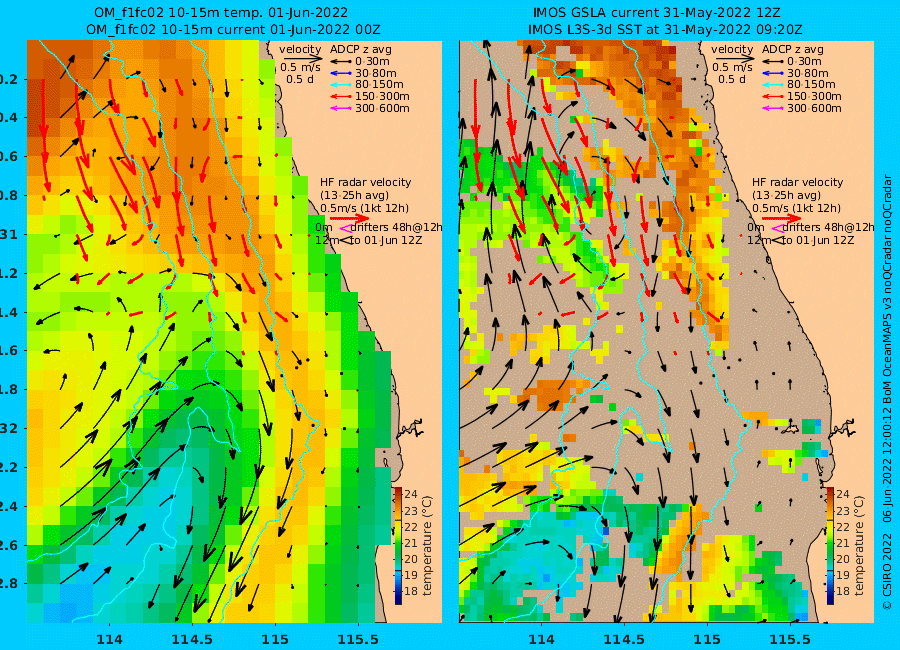Click longitude label 115.5 under left map
Viewport: 900px width, 650px height.
[358, 639]
